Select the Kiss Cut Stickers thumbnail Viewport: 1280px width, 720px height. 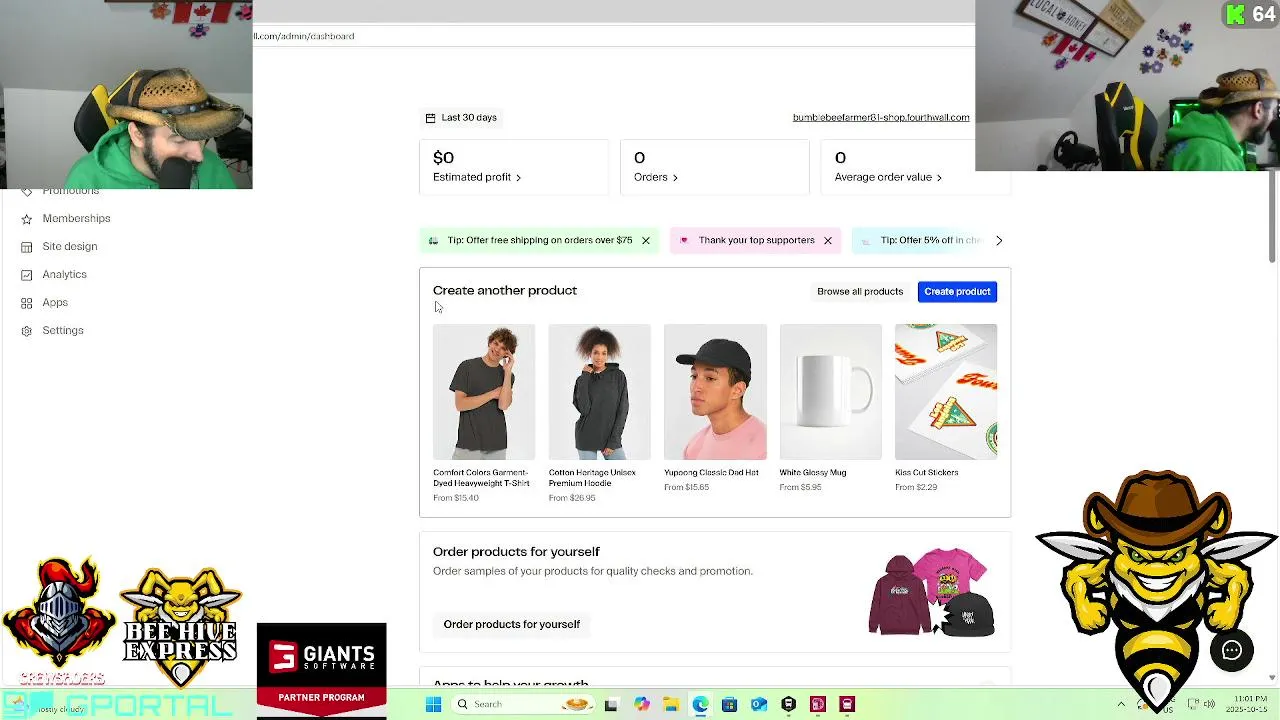click(946, 392)
